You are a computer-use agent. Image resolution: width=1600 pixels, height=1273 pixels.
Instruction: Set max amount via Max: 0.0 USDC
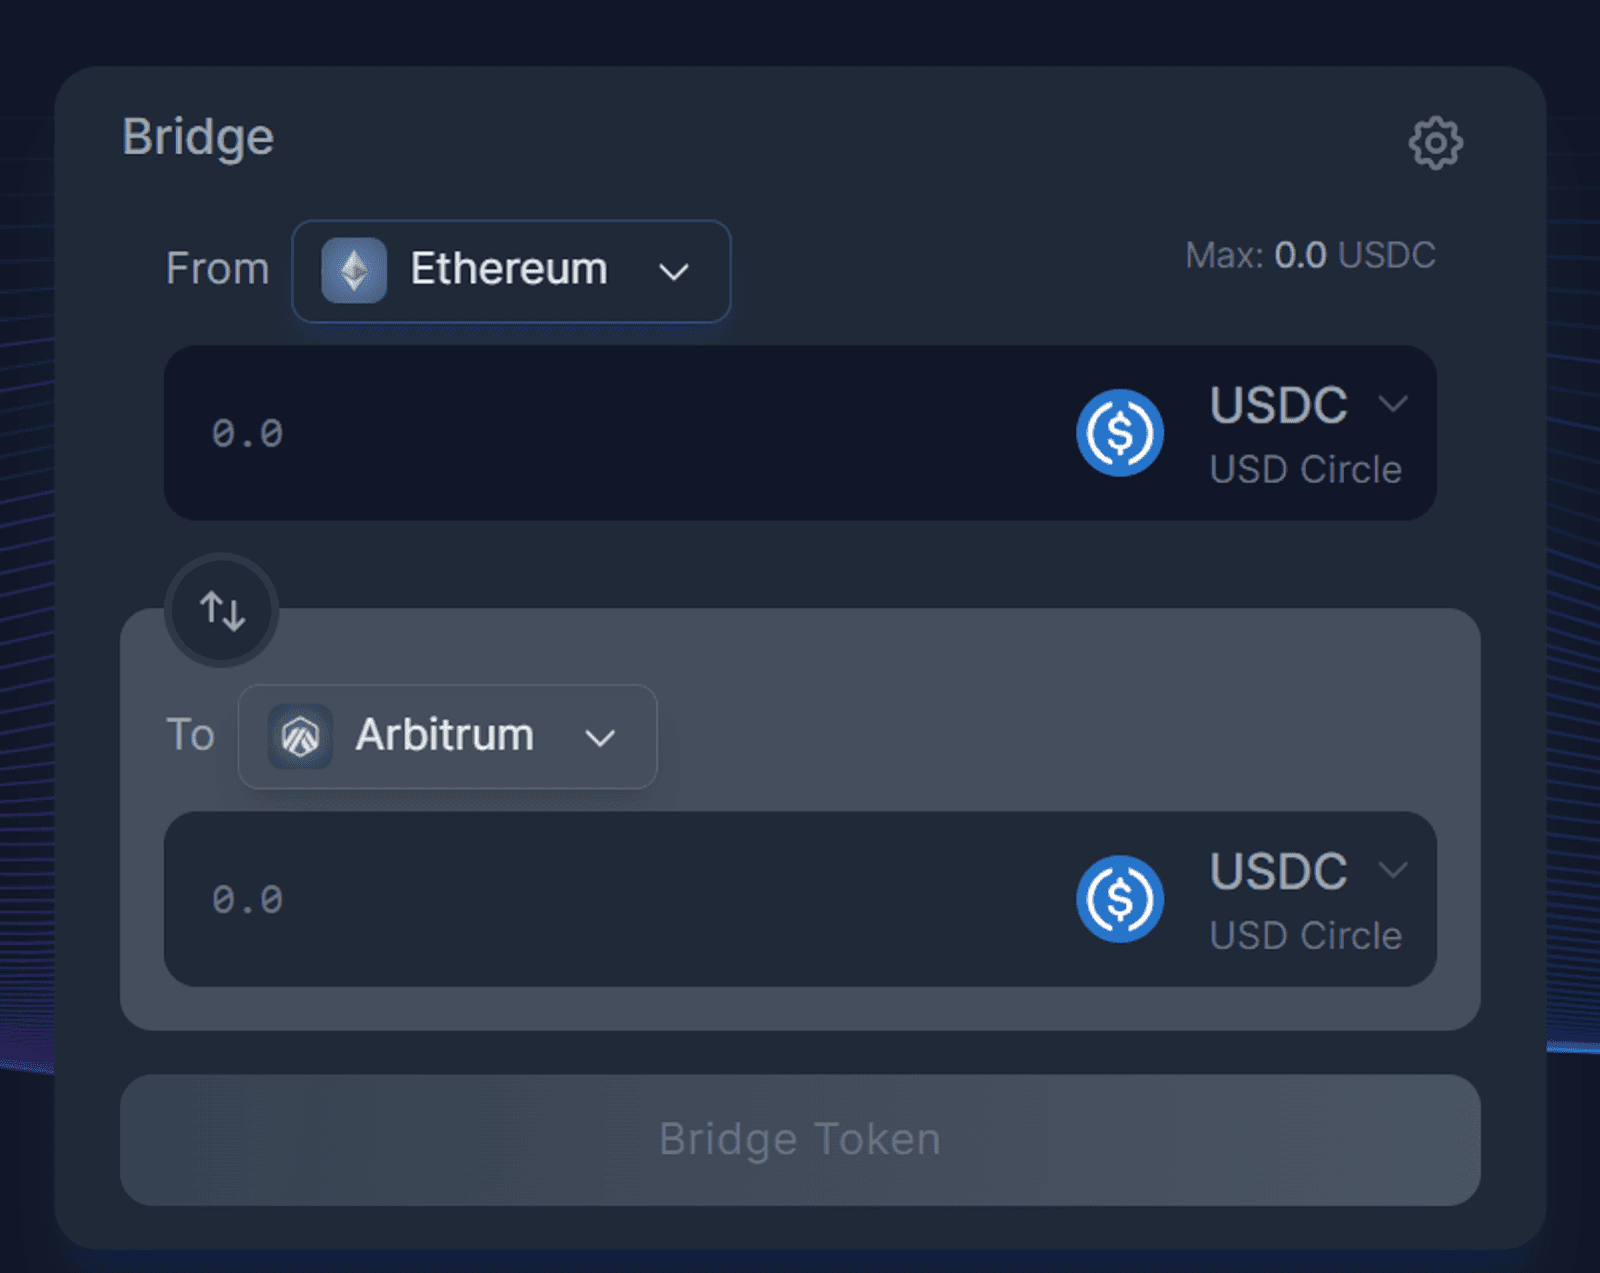click(x=1310, y=255)
